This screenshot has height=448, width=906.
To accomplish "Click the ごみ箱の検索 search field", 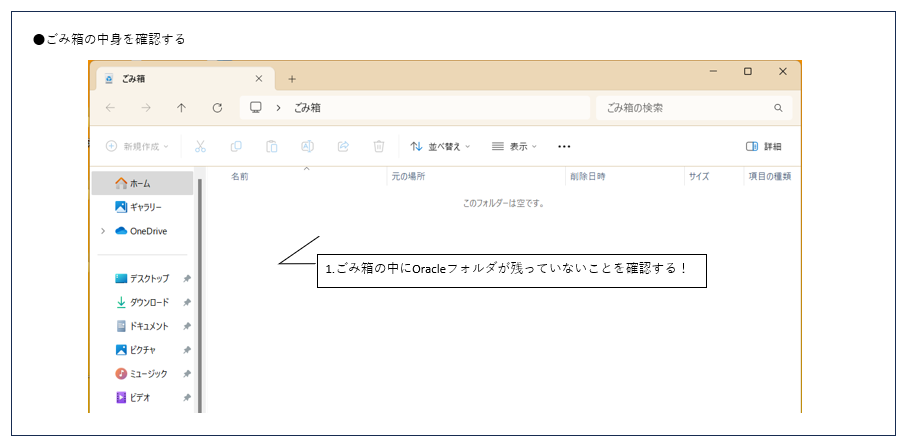I will tap(693, 108).
